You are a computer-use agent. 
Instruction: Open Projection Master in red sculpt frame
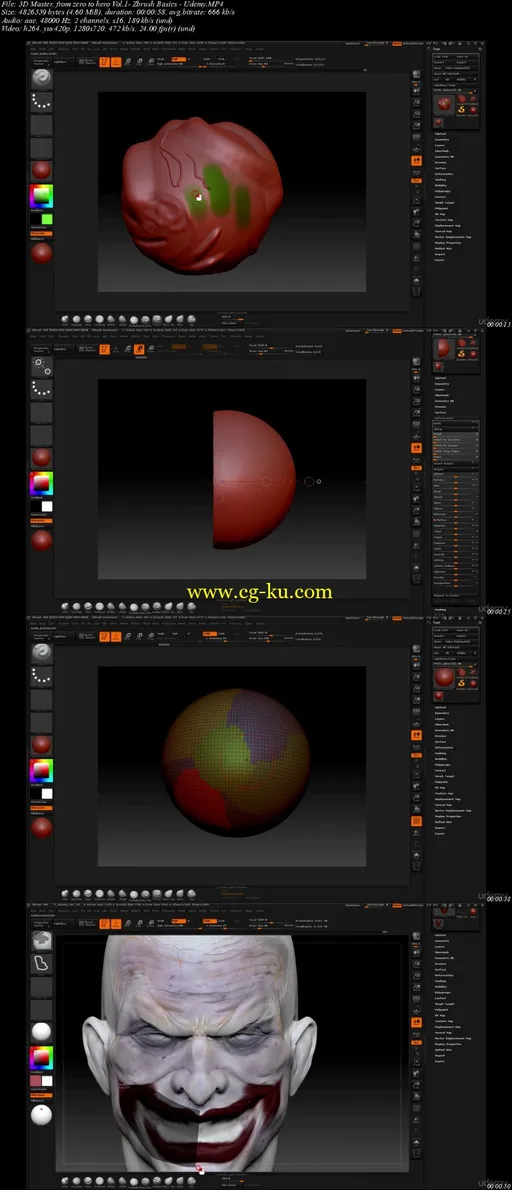41,62
